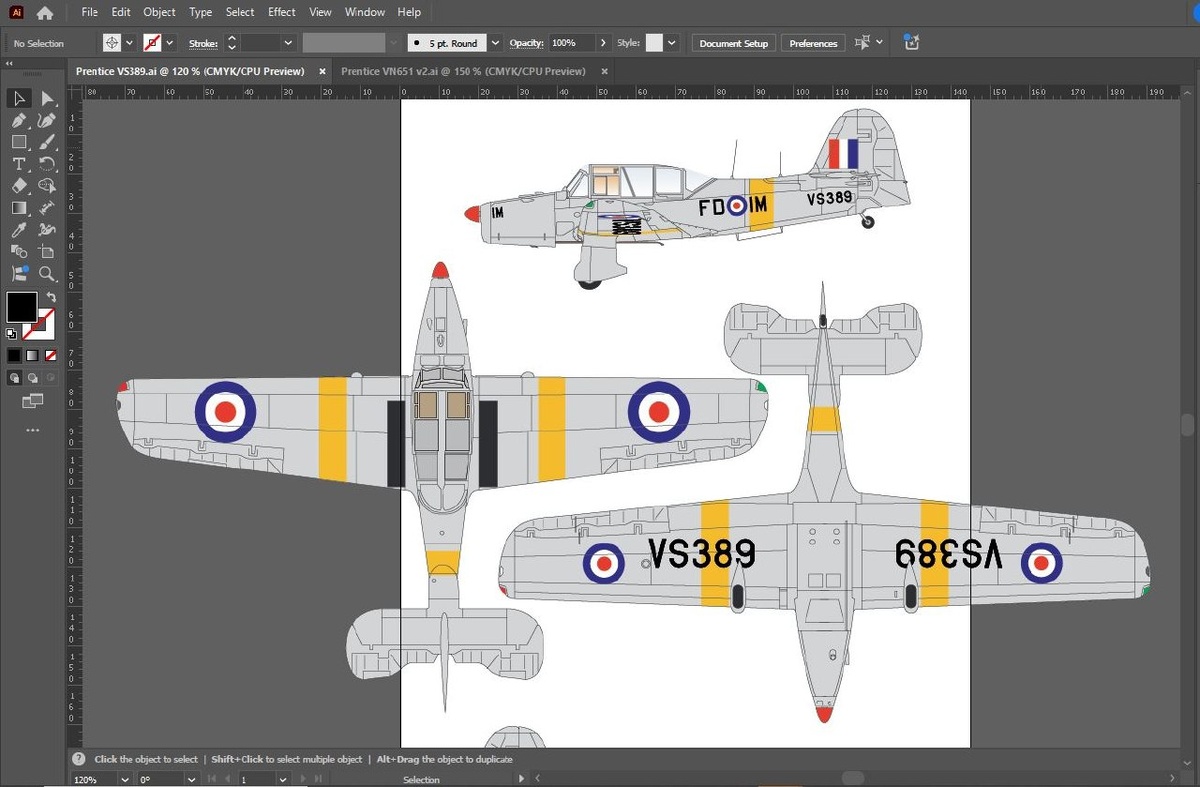Select the Pen tool
This screenshot has height=787, width=1200.
click(19, 120)
